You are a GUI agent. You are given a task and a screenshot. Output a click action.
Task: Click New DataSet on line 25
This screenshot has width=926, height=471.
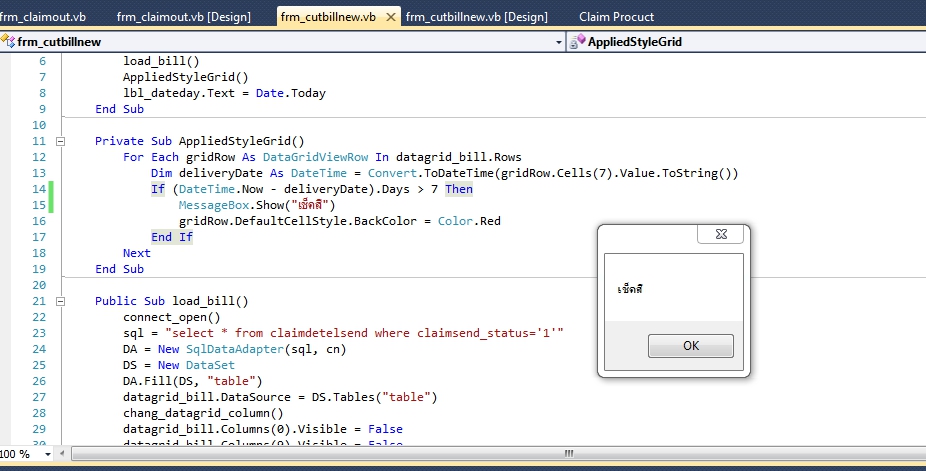(x=196, y=365)
